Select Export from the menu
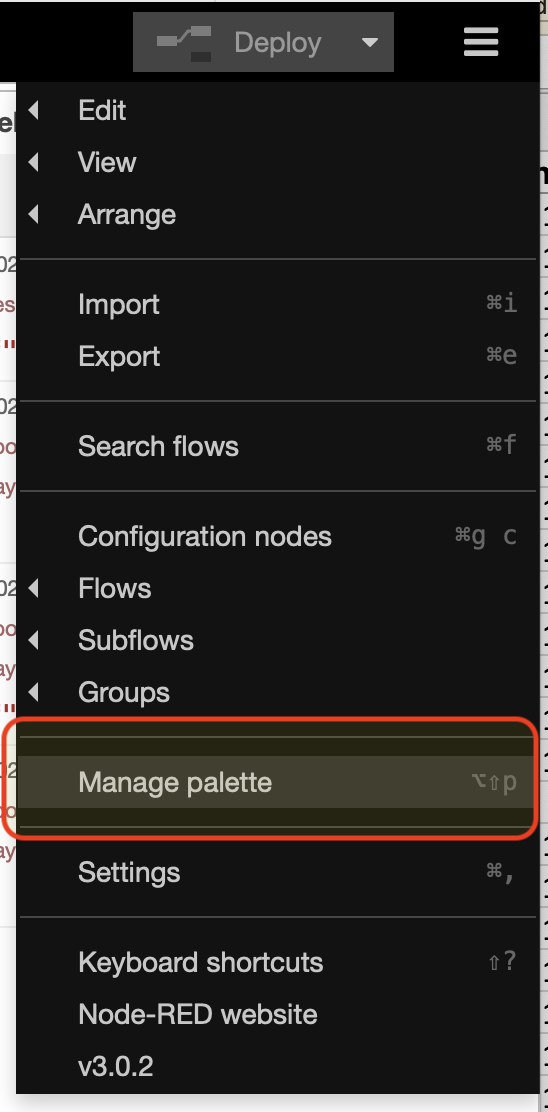This screenshot has width=548, height=1112. [276, 356]
